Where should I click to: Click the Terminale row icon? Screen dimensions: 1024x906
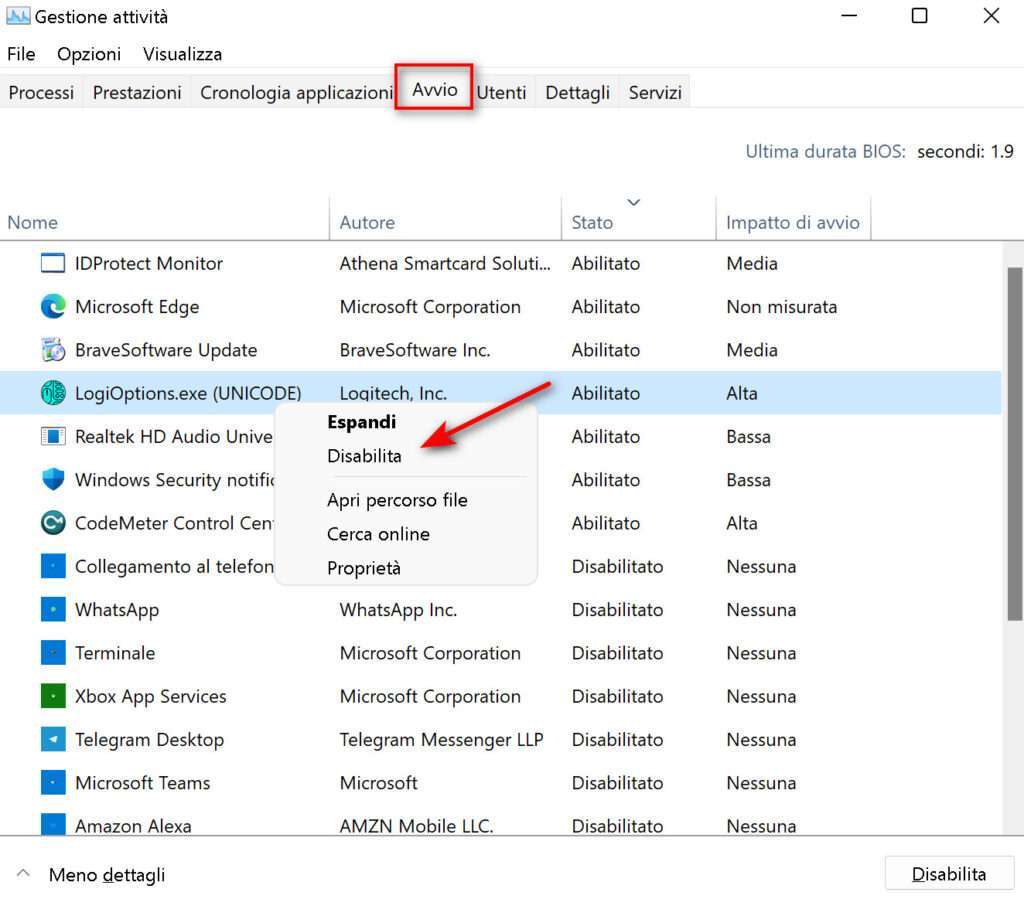click(x=53, y=653)
